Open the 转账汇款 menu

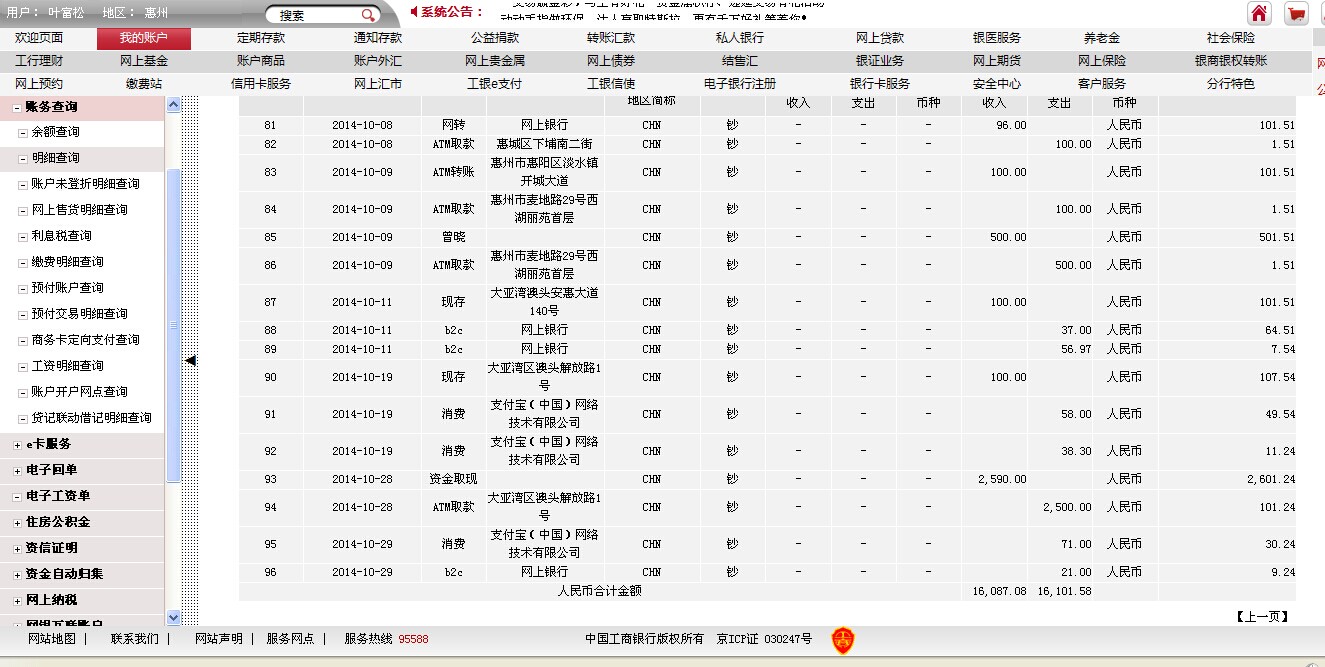(611, 38)
